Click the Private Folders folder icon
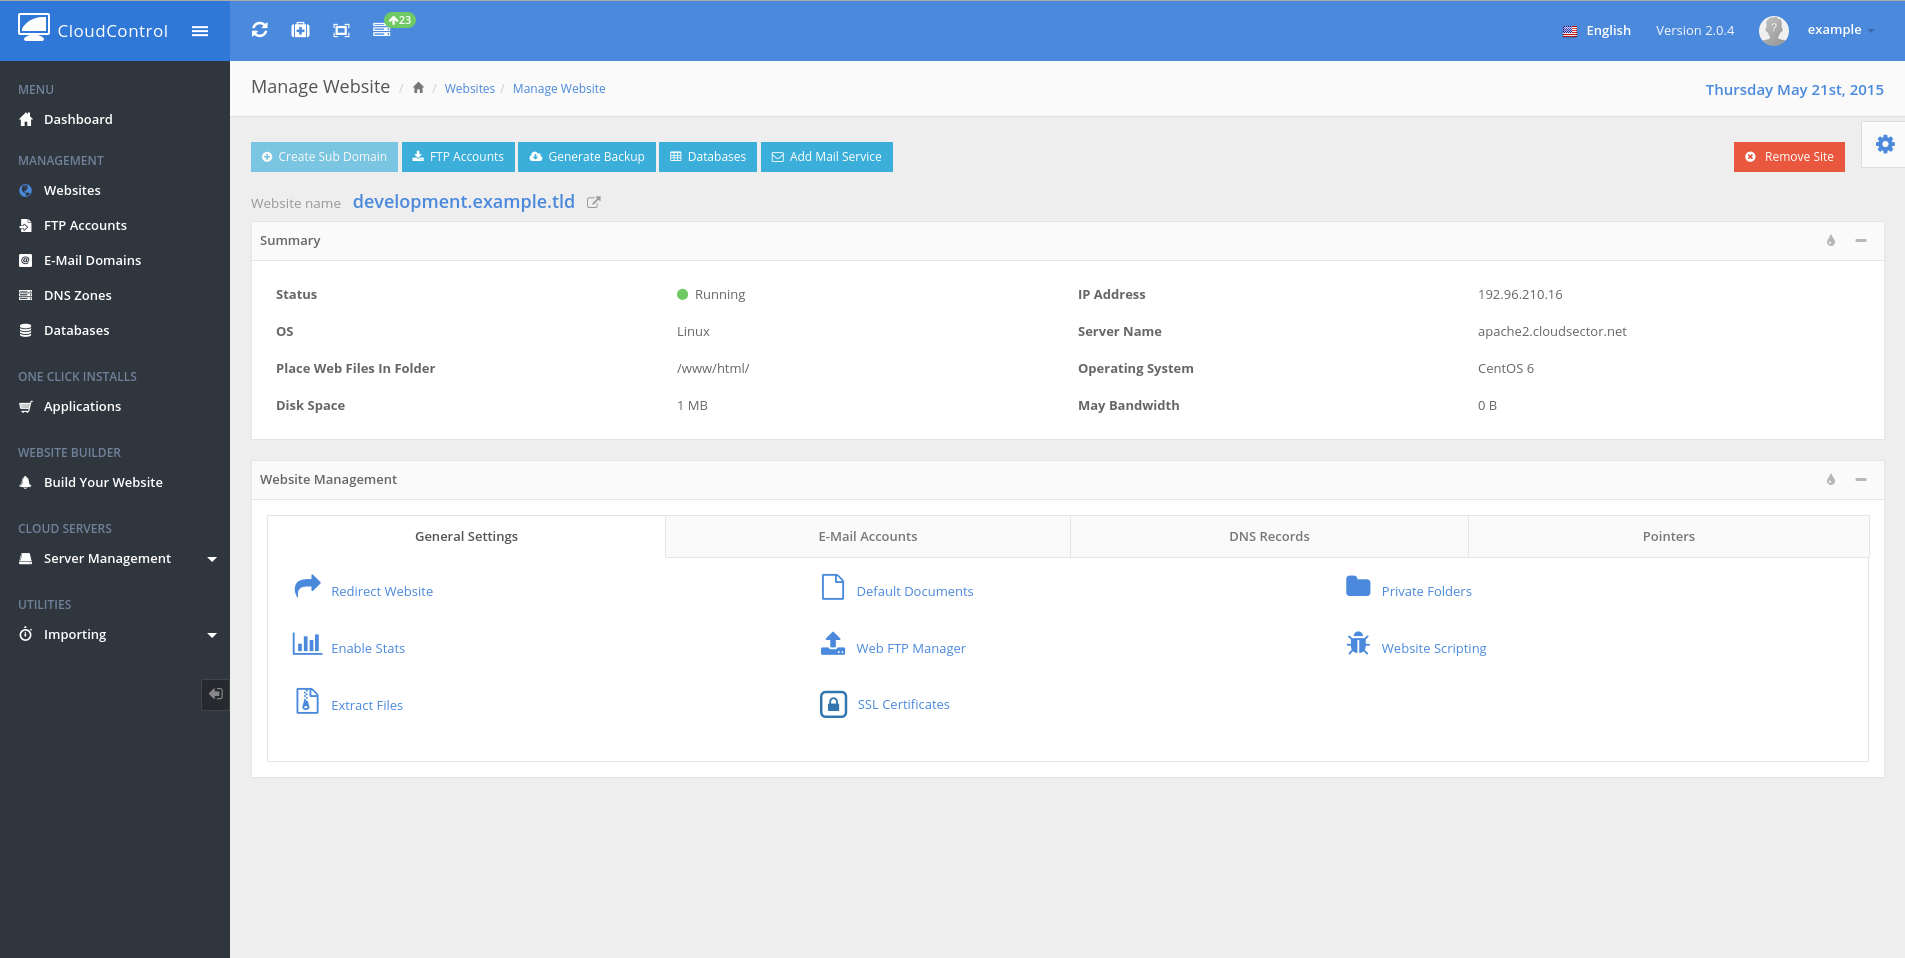Screen dimensions: 1905x958 click(1358, 586)
